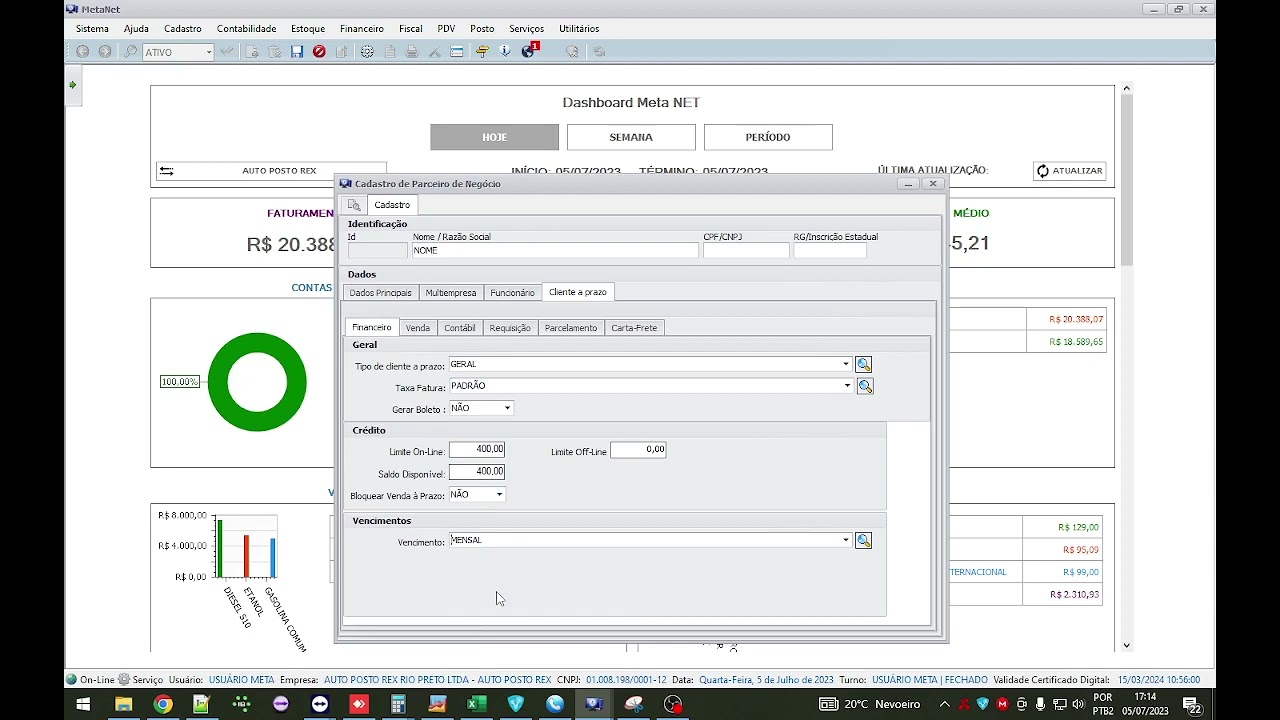Screen dimensions: 1280x720
Task: Click the red cancel circle toolbar icon
Action: pos(319,51)
